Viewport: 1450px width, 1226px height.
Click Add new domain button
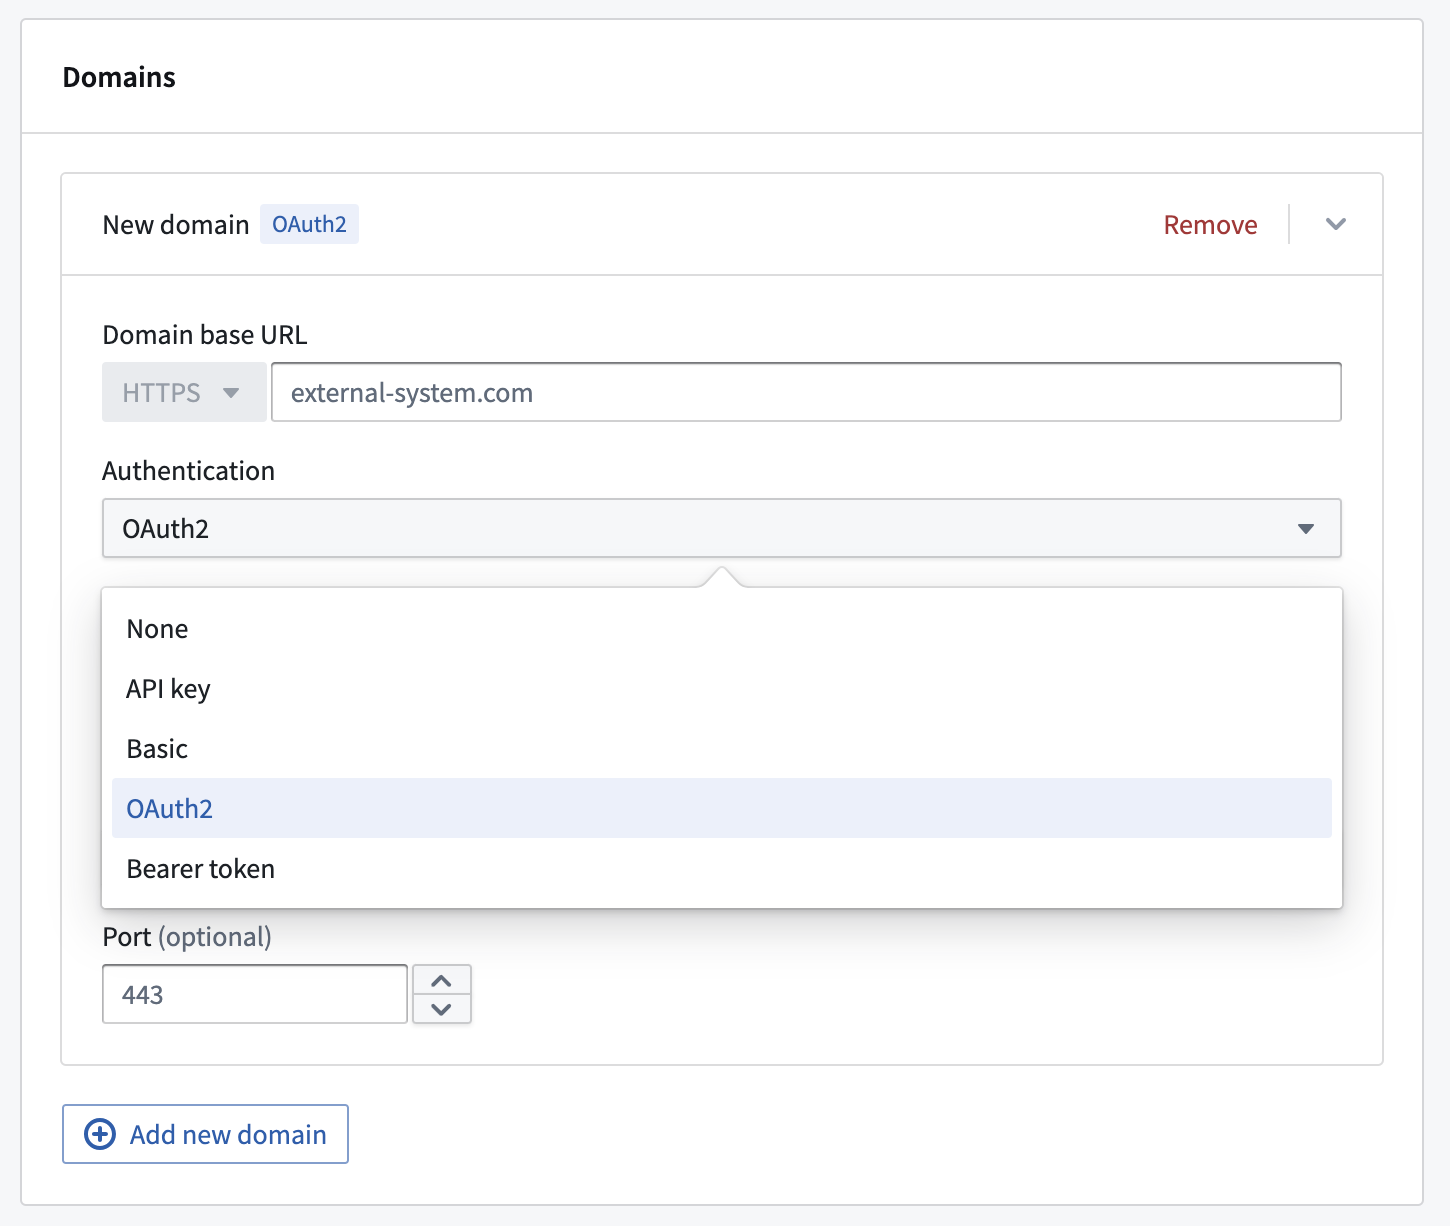pyautogui.click(x=205, y=1134)
